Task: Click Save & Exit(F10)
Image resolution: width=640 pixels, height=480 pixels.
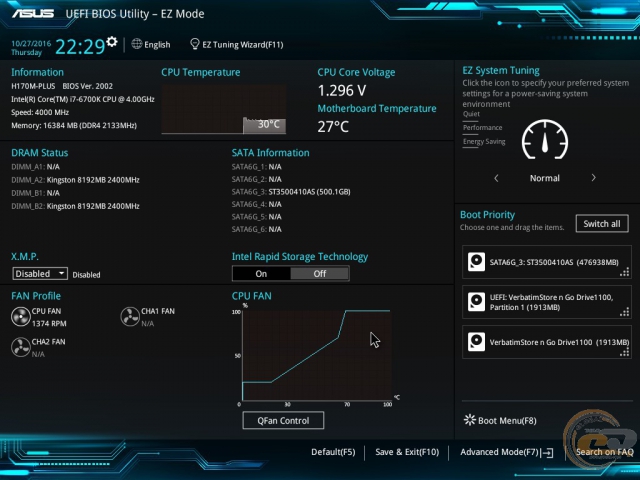Action: [x=407, y=452]
